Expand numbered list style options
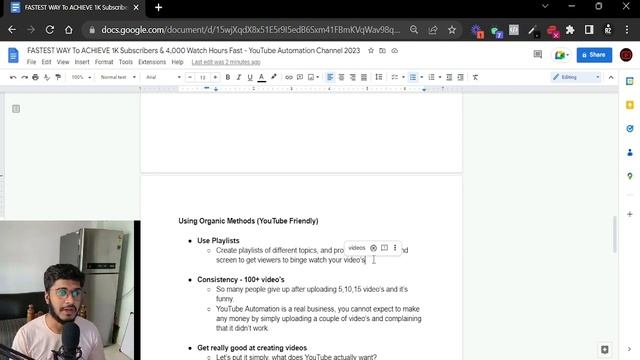This screenshot has height=360, width=640. tap(440, 77)
